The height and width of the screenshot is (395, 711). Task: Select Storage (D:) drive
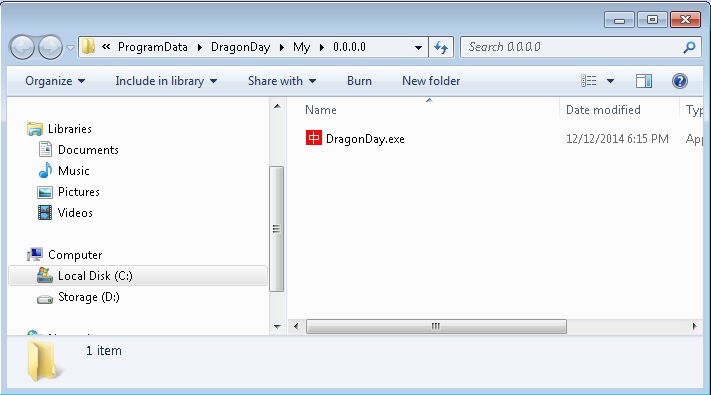89,297
